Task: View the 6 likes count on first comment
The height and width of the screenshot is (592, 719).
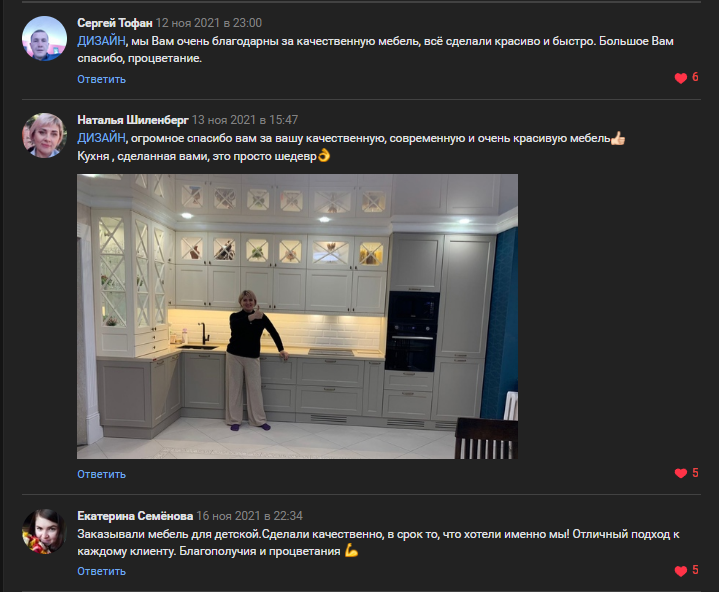Action: [695, 77]
